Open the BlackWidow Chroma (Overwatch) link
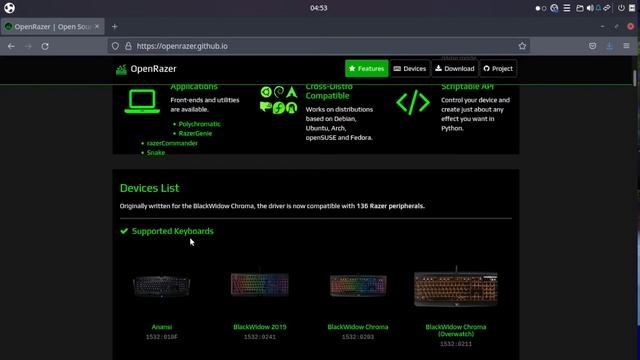 [x=456, y=330]
